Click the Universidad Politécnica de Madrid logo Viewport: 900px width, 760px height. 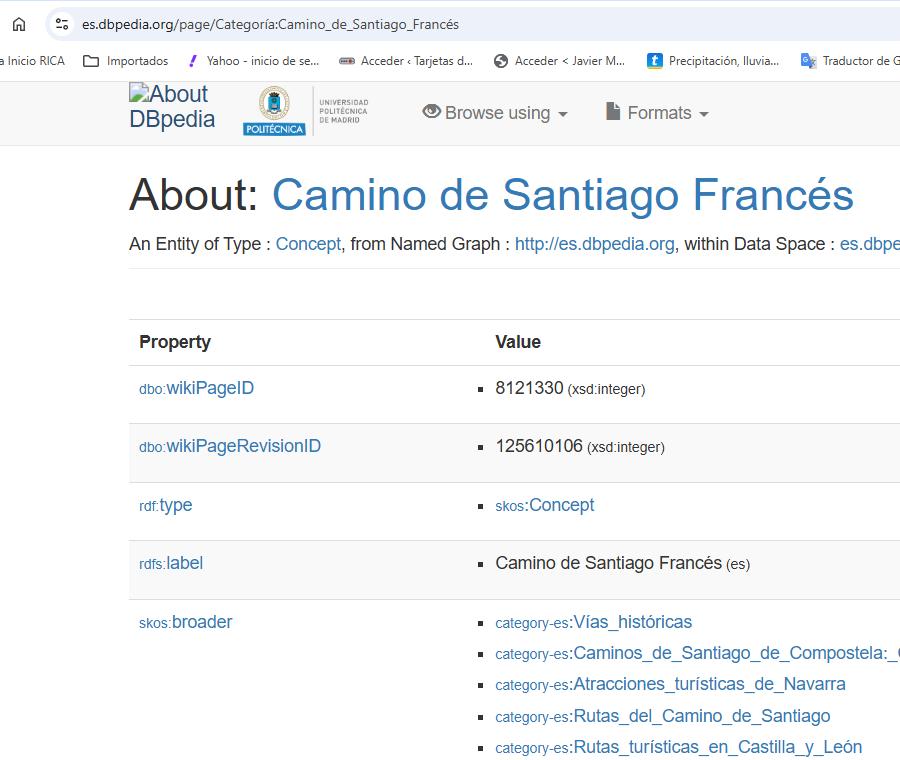[x=306, y=111]
